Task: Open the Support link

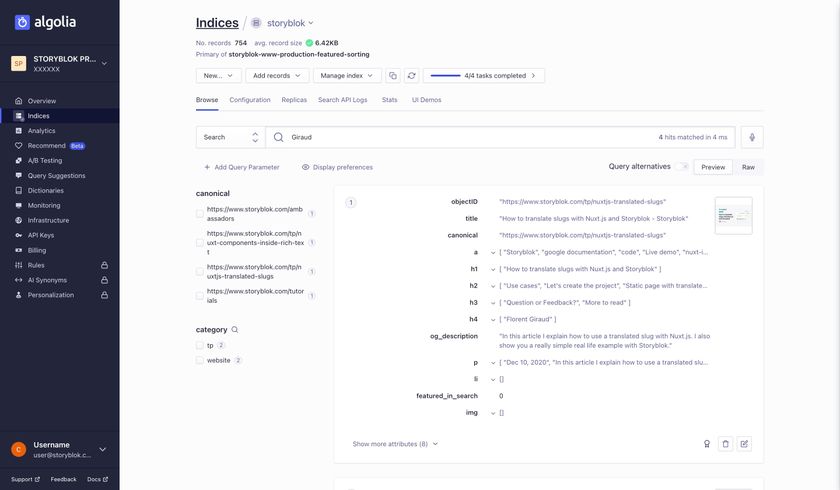Action: [x=25, y=479]
